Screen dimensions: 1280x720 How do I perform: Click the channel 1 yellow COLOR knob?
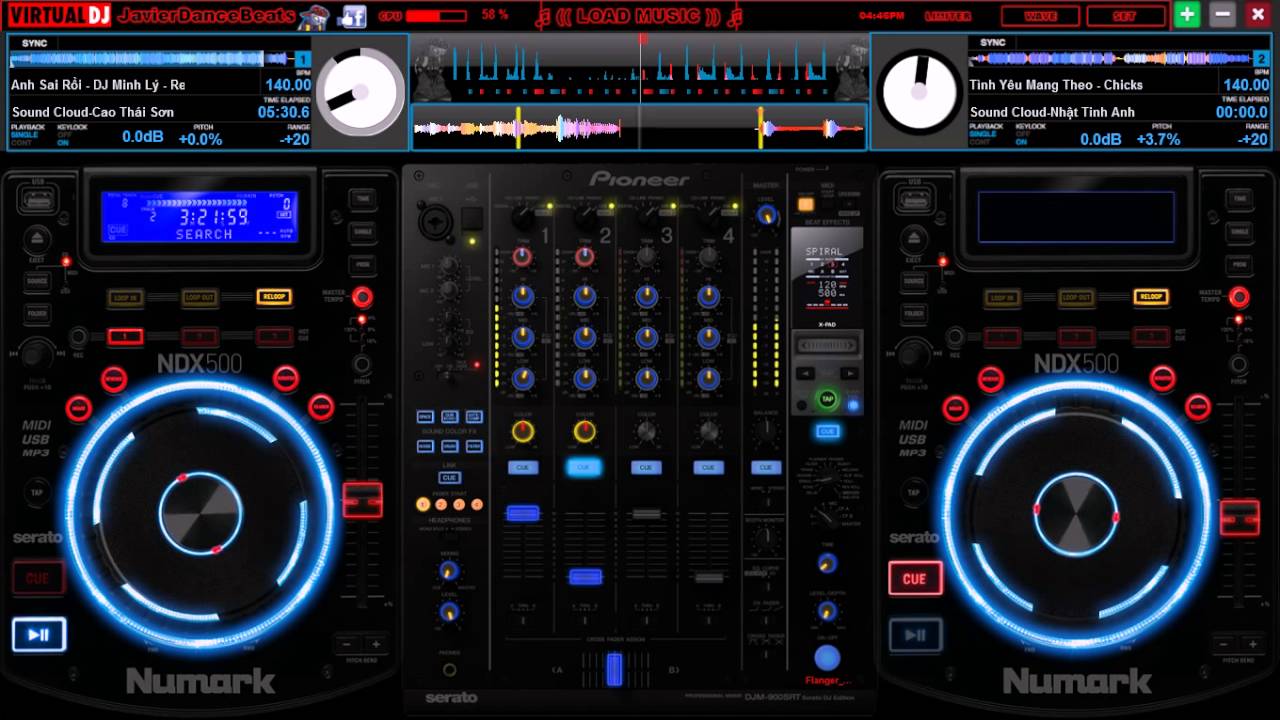(522, 432)
